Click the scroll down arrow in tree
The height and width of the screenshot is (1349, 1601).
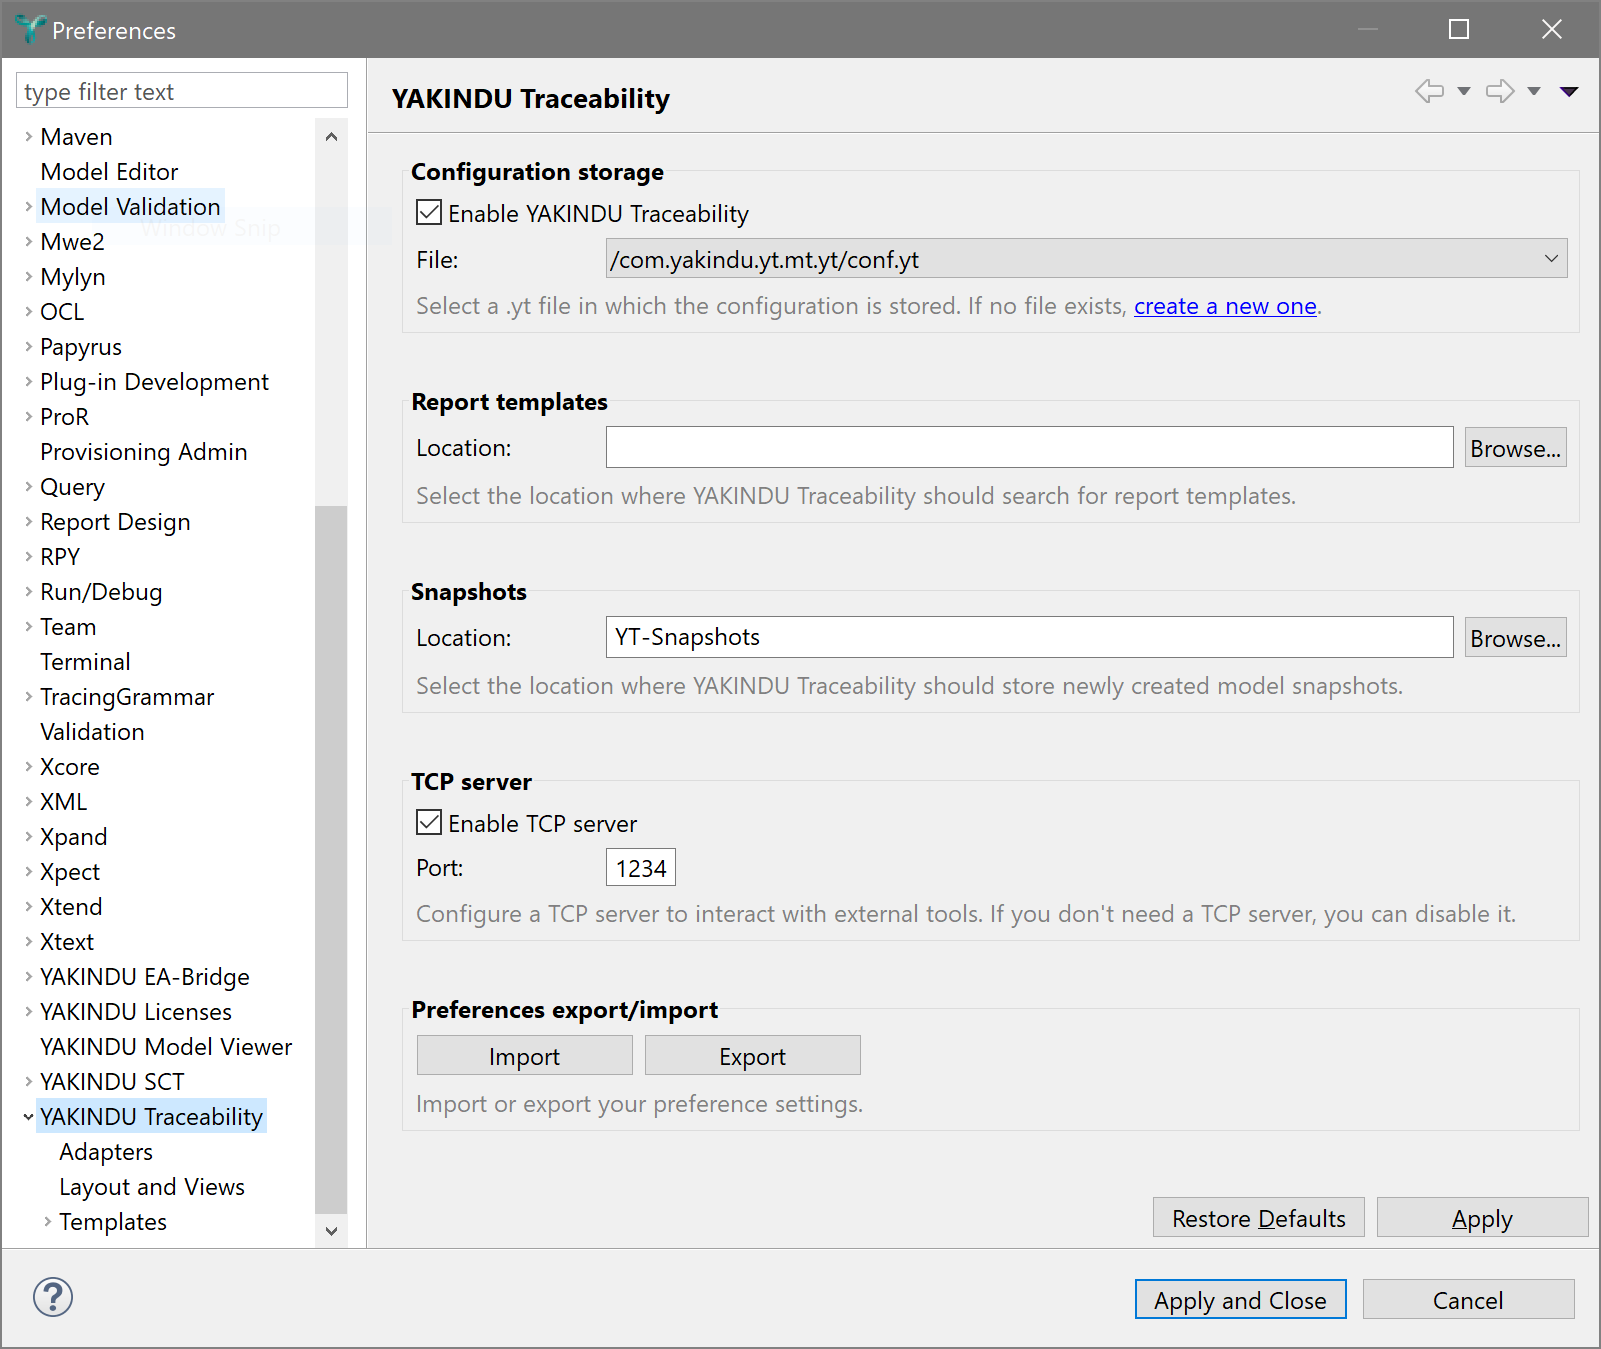pos(331,1231)
